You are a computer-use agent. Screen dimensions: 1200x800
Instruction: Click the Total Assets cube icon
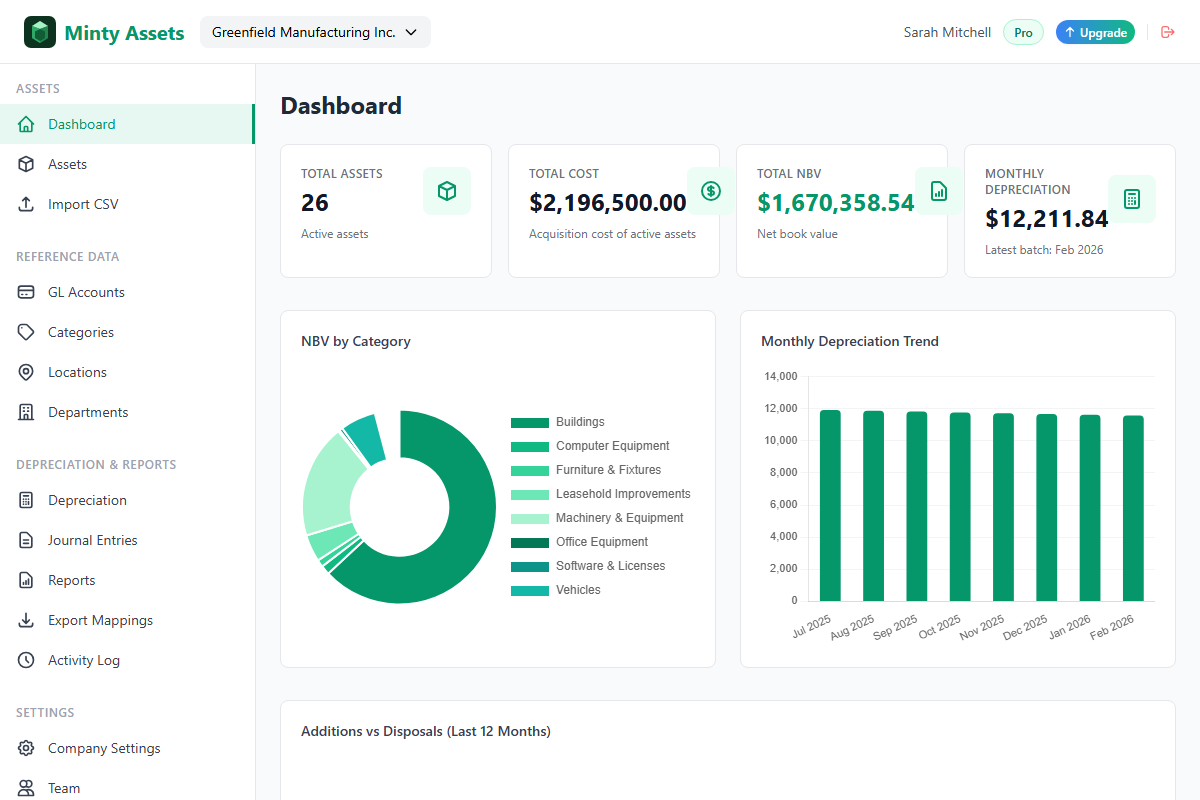pyautogui.click(x=447, y=191)
